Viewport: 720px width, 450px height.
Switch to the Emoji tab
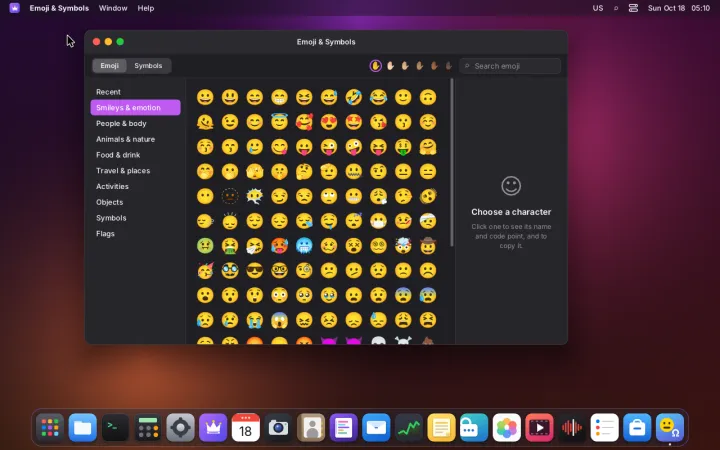click(x=109, y=66)
